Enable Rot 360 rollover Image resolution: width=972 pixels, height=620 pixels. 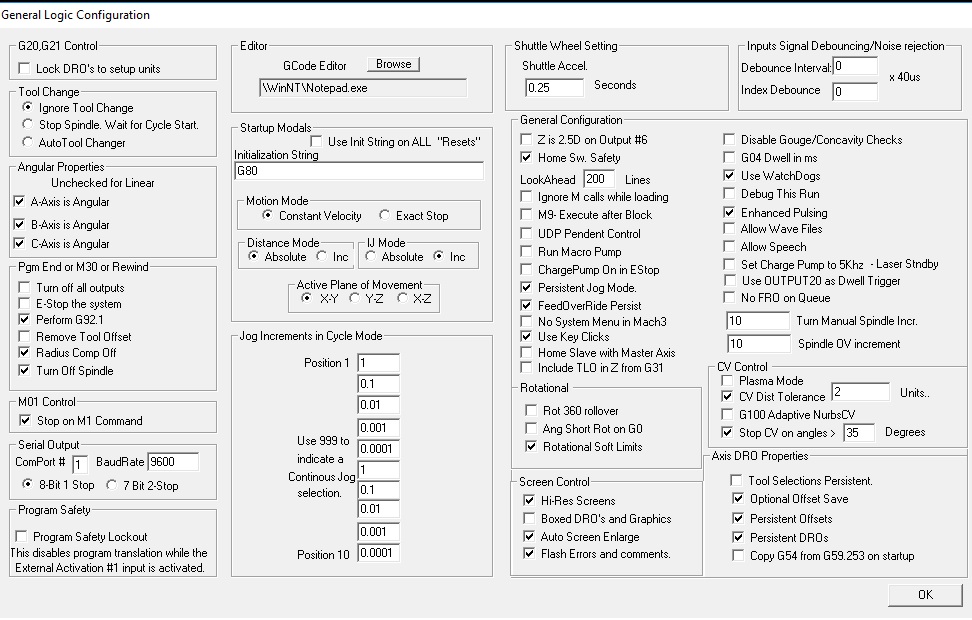[531, 410]
